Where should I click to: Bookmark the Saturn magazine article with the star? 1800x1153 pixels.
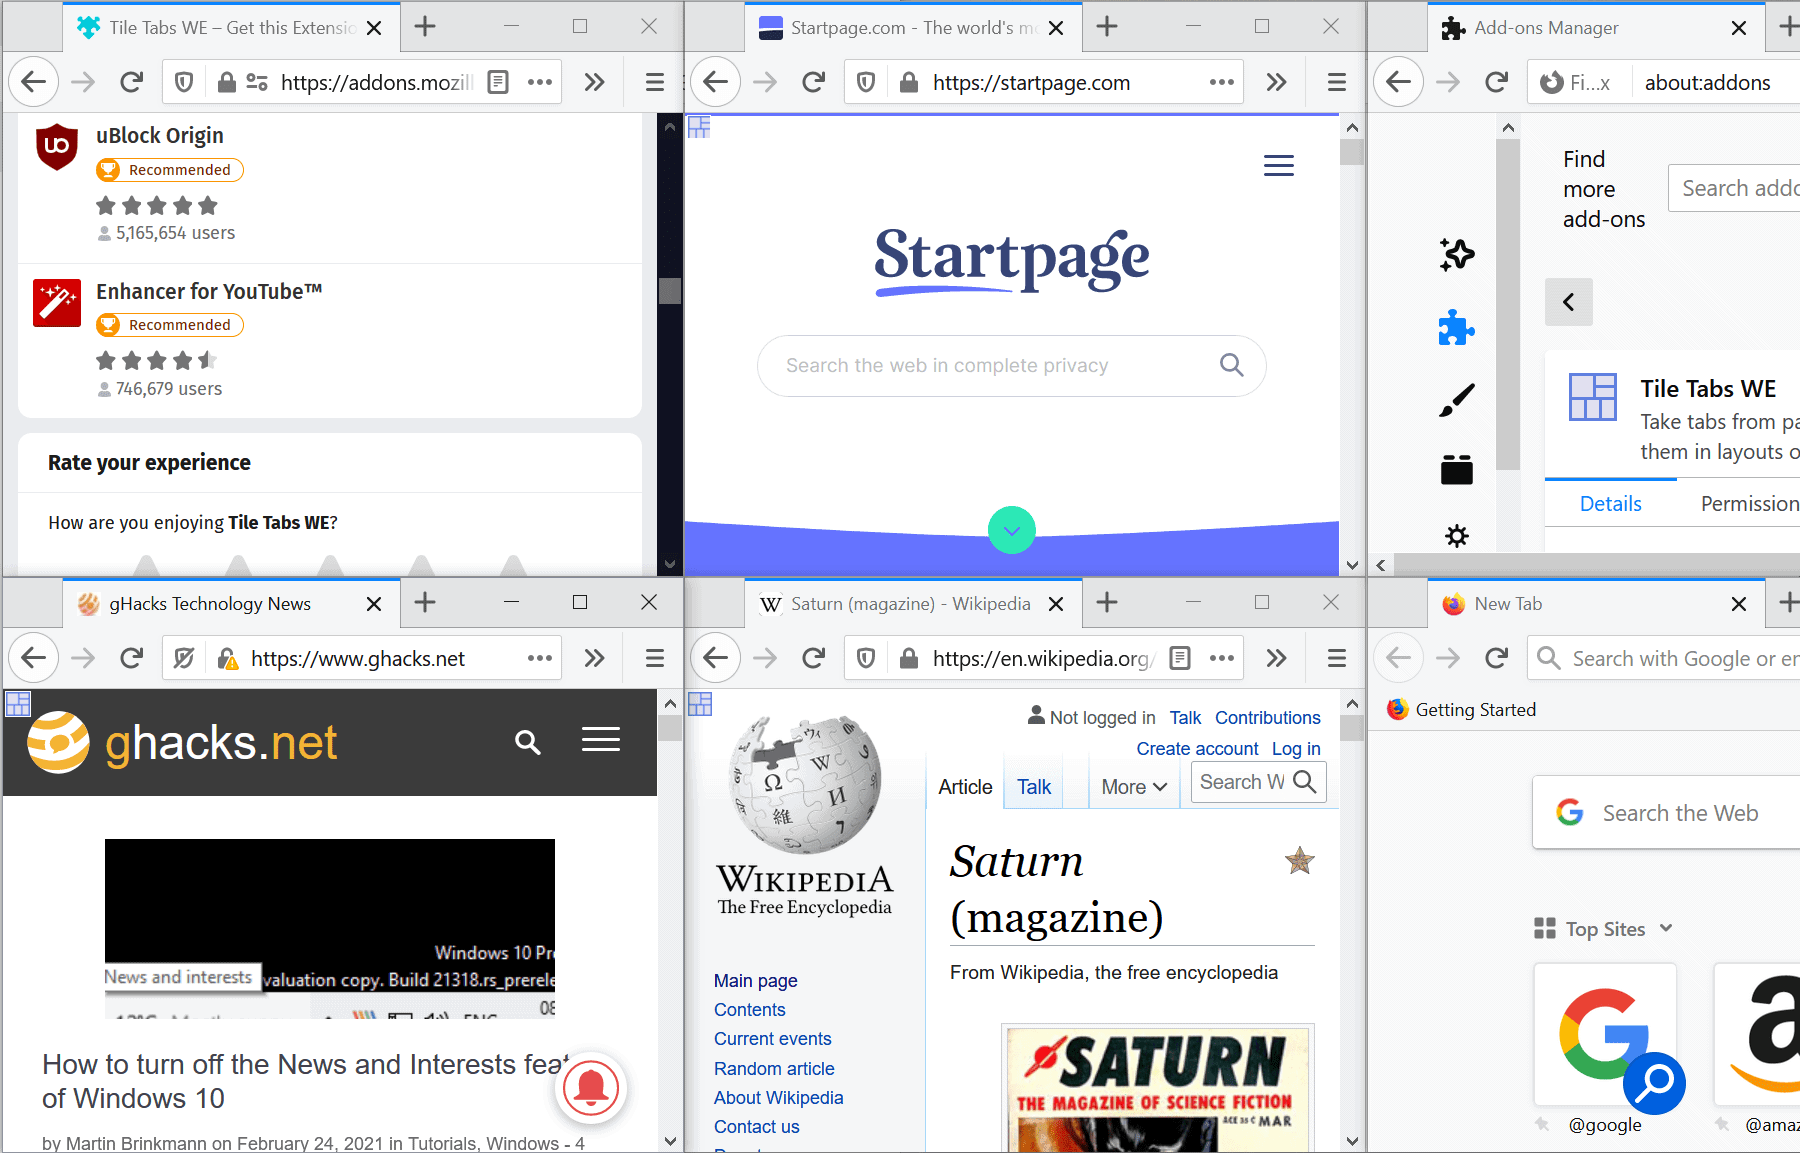[1299, 861]
